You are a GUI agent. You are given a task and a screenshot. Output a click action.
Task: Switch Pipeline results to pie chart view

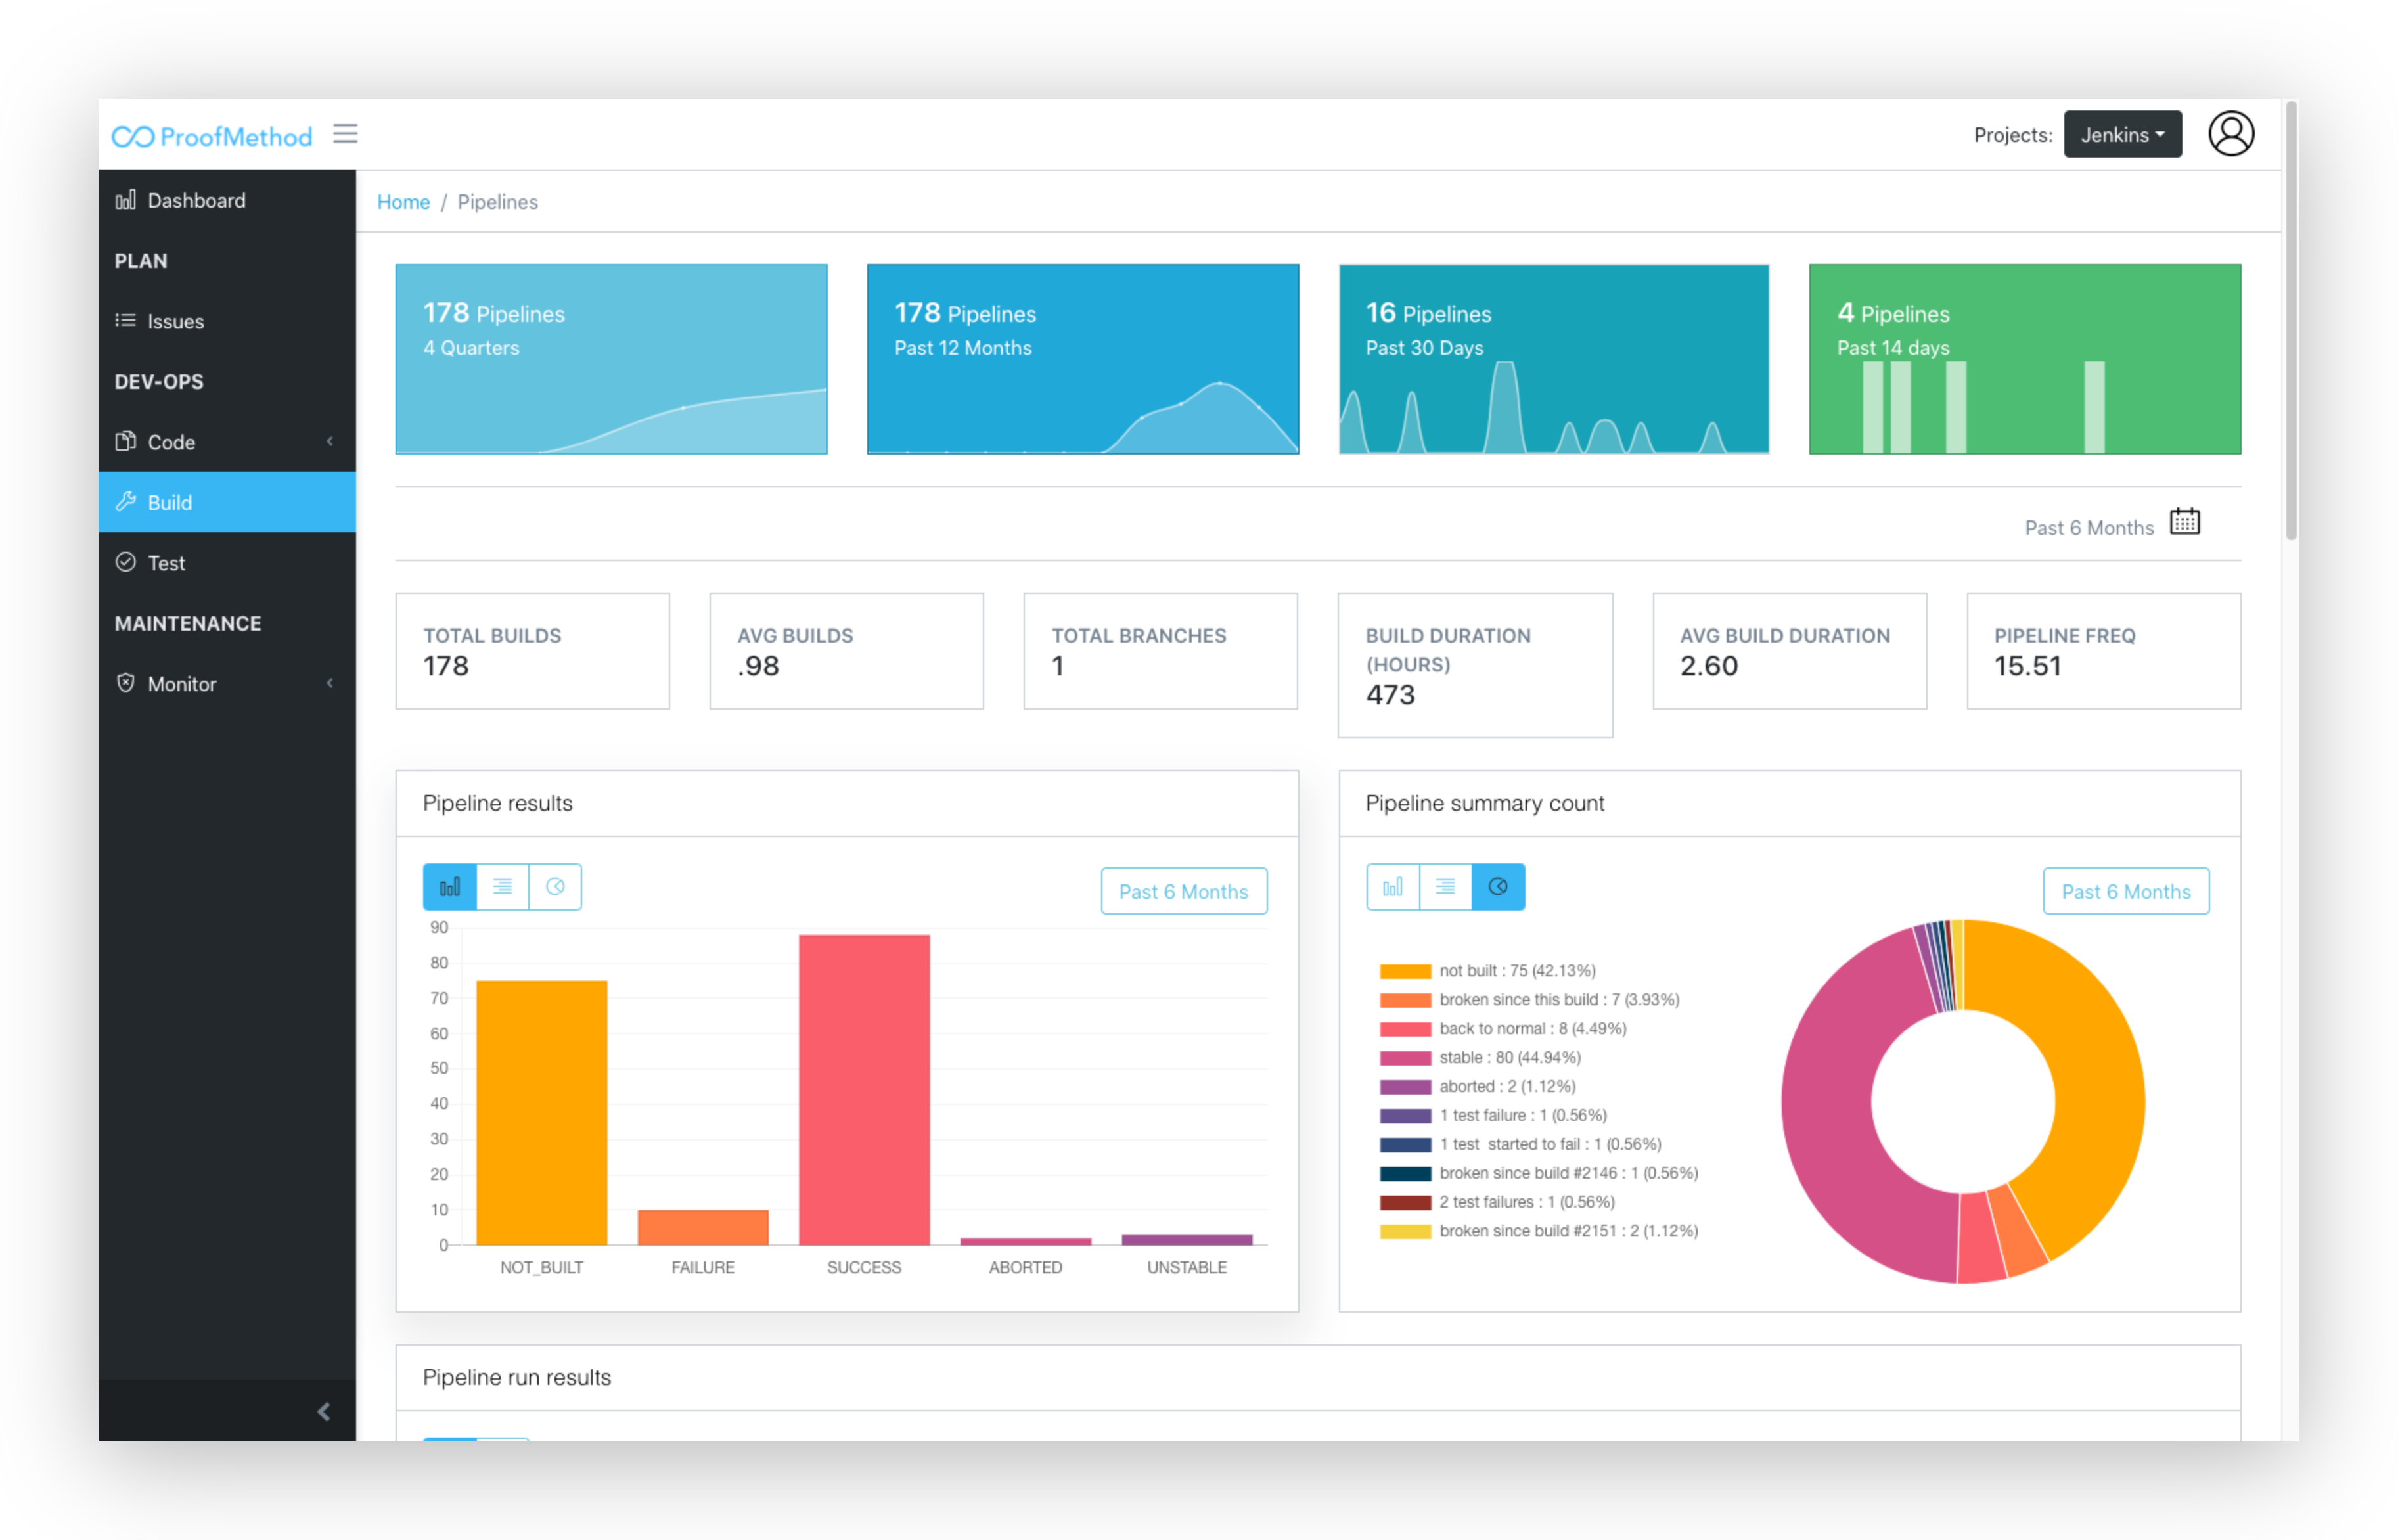coord(555,887)
